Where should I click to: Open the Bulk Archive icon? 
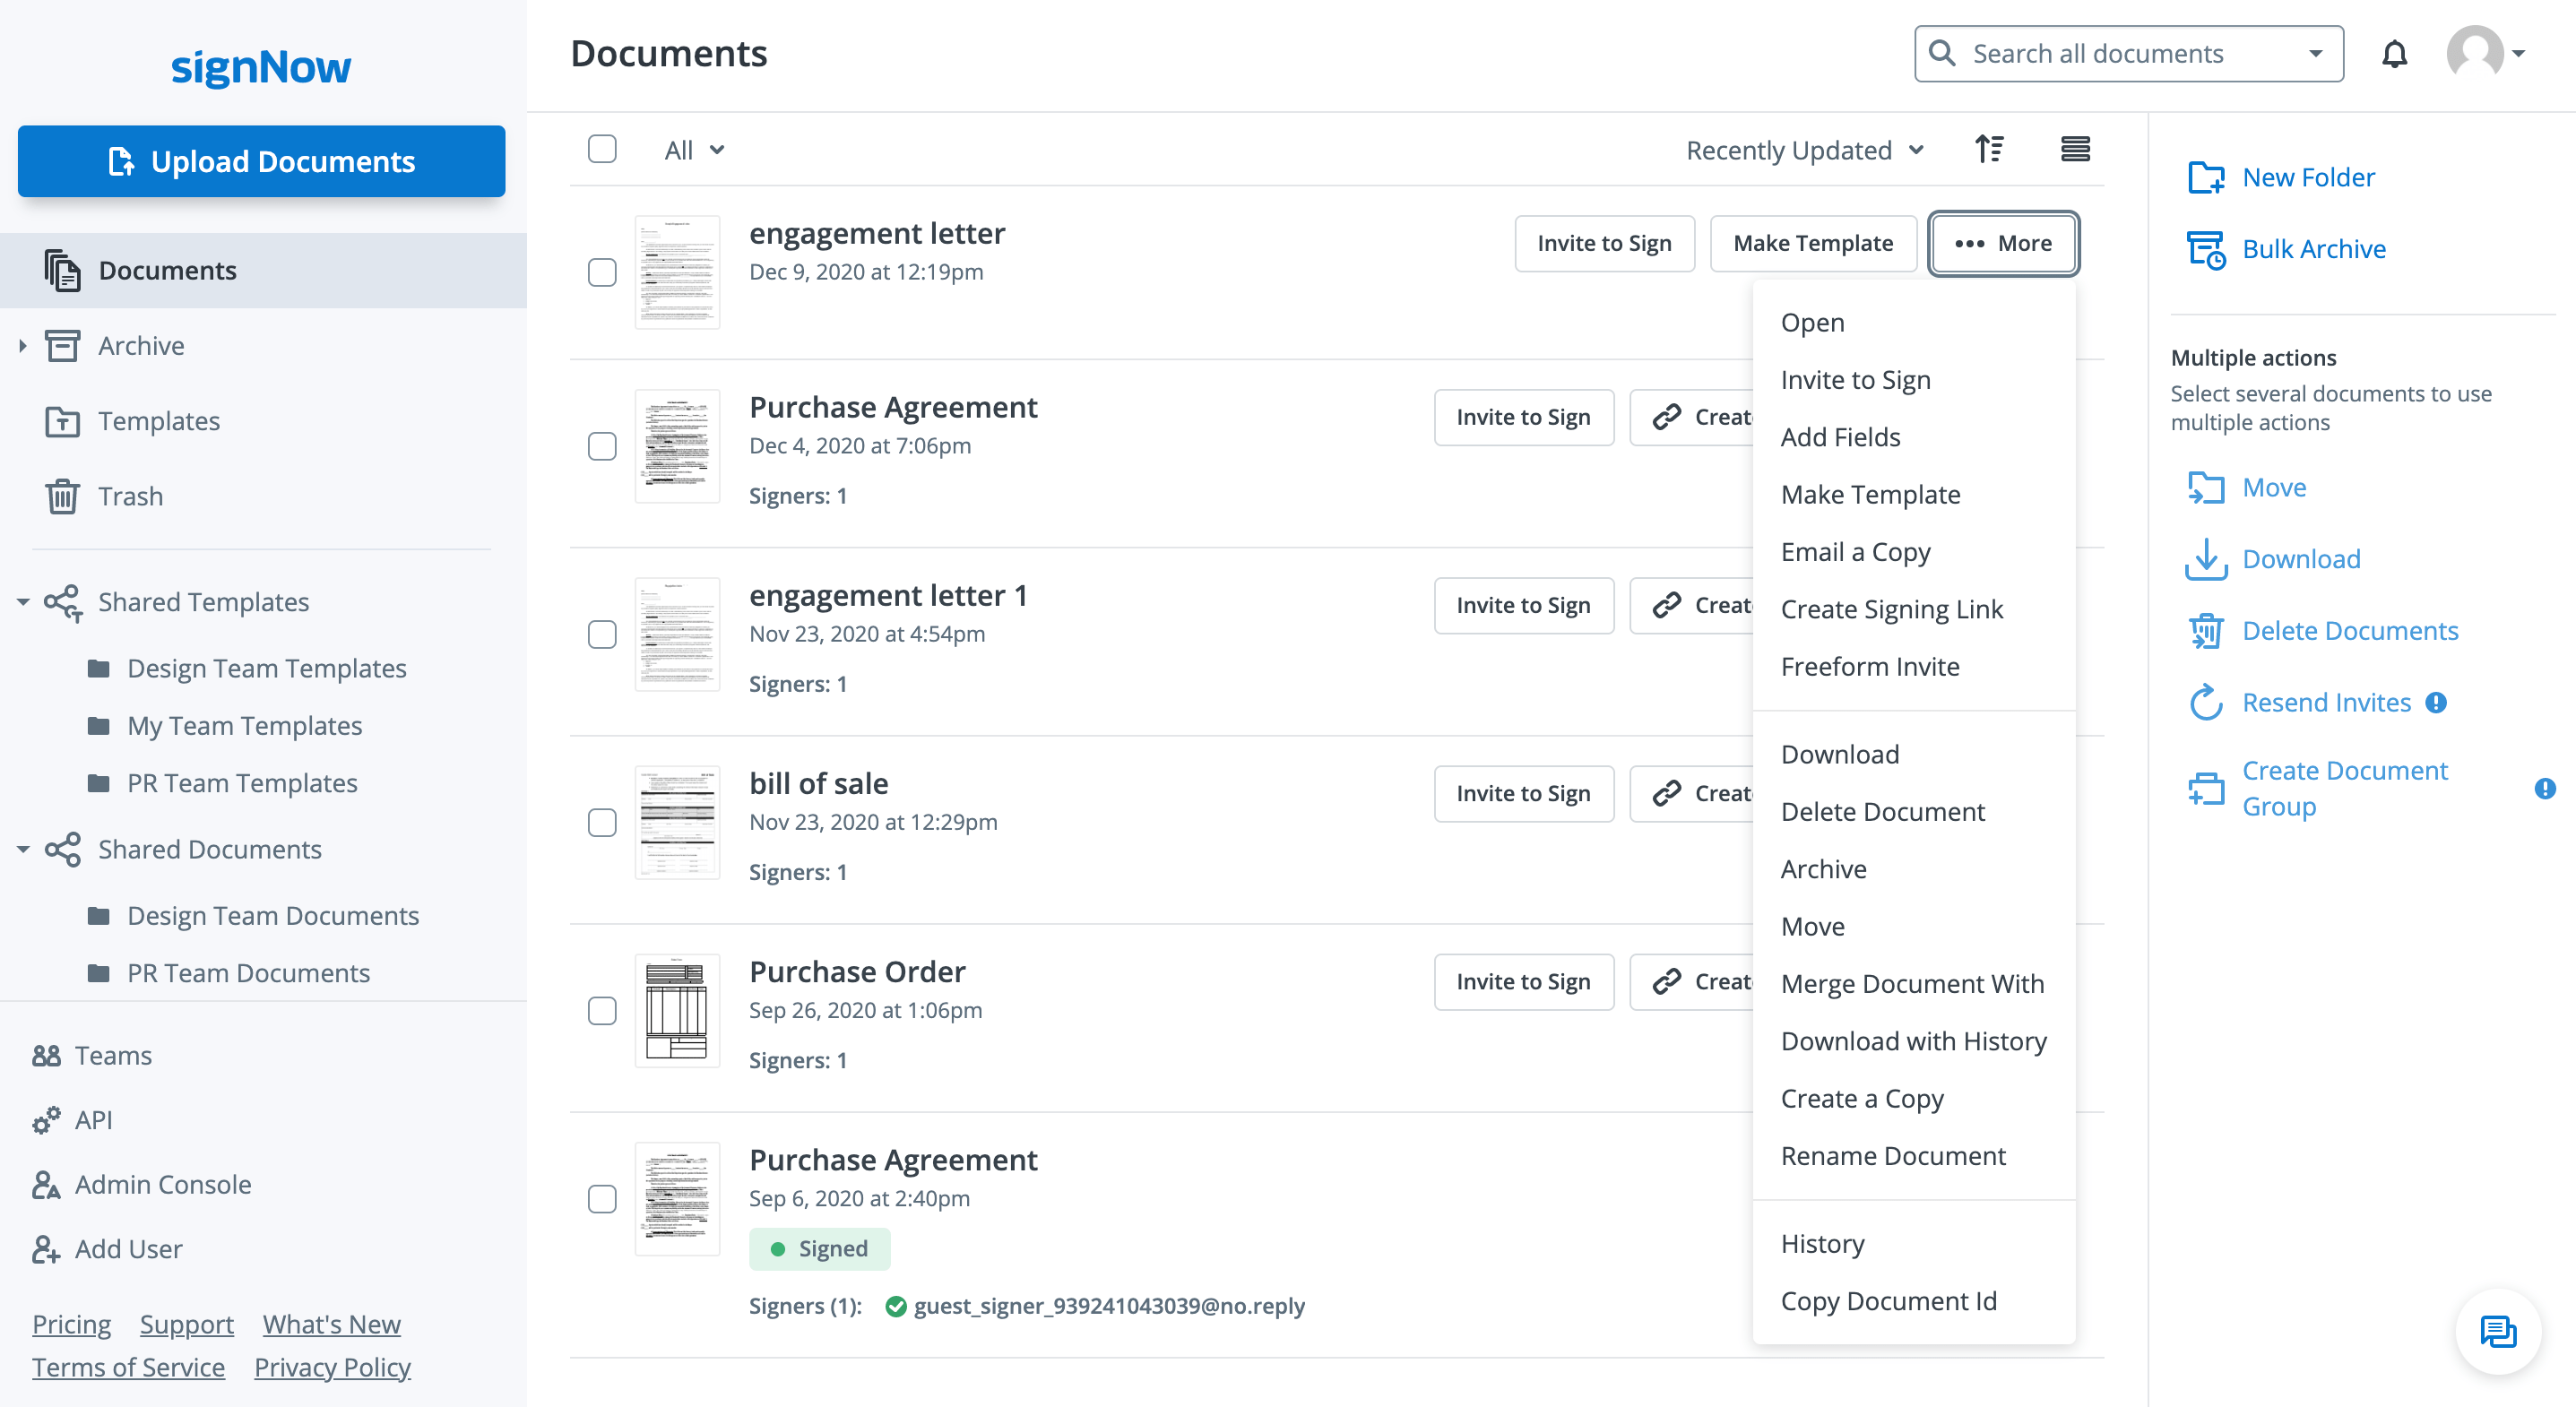tap(2205, 249)
